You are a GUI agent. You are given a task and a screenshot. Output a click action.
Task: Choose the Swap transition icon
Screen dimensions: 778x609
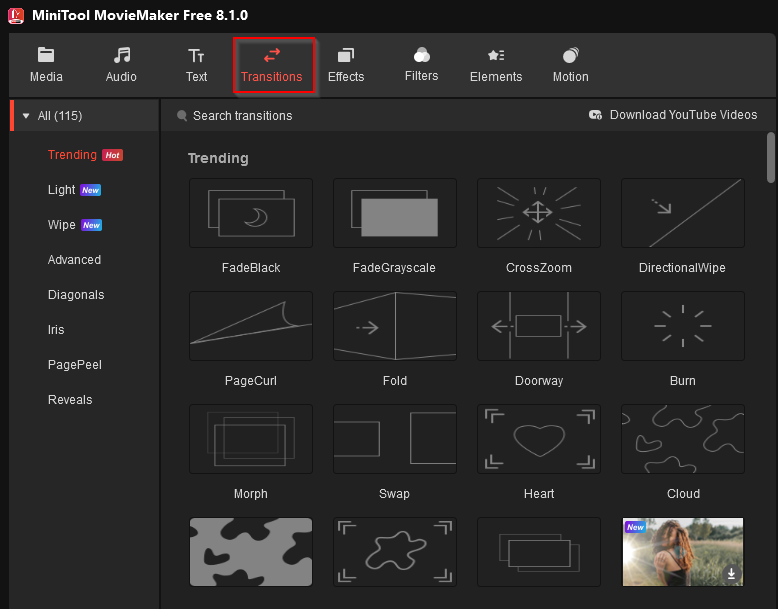click(x=395, y=439)
